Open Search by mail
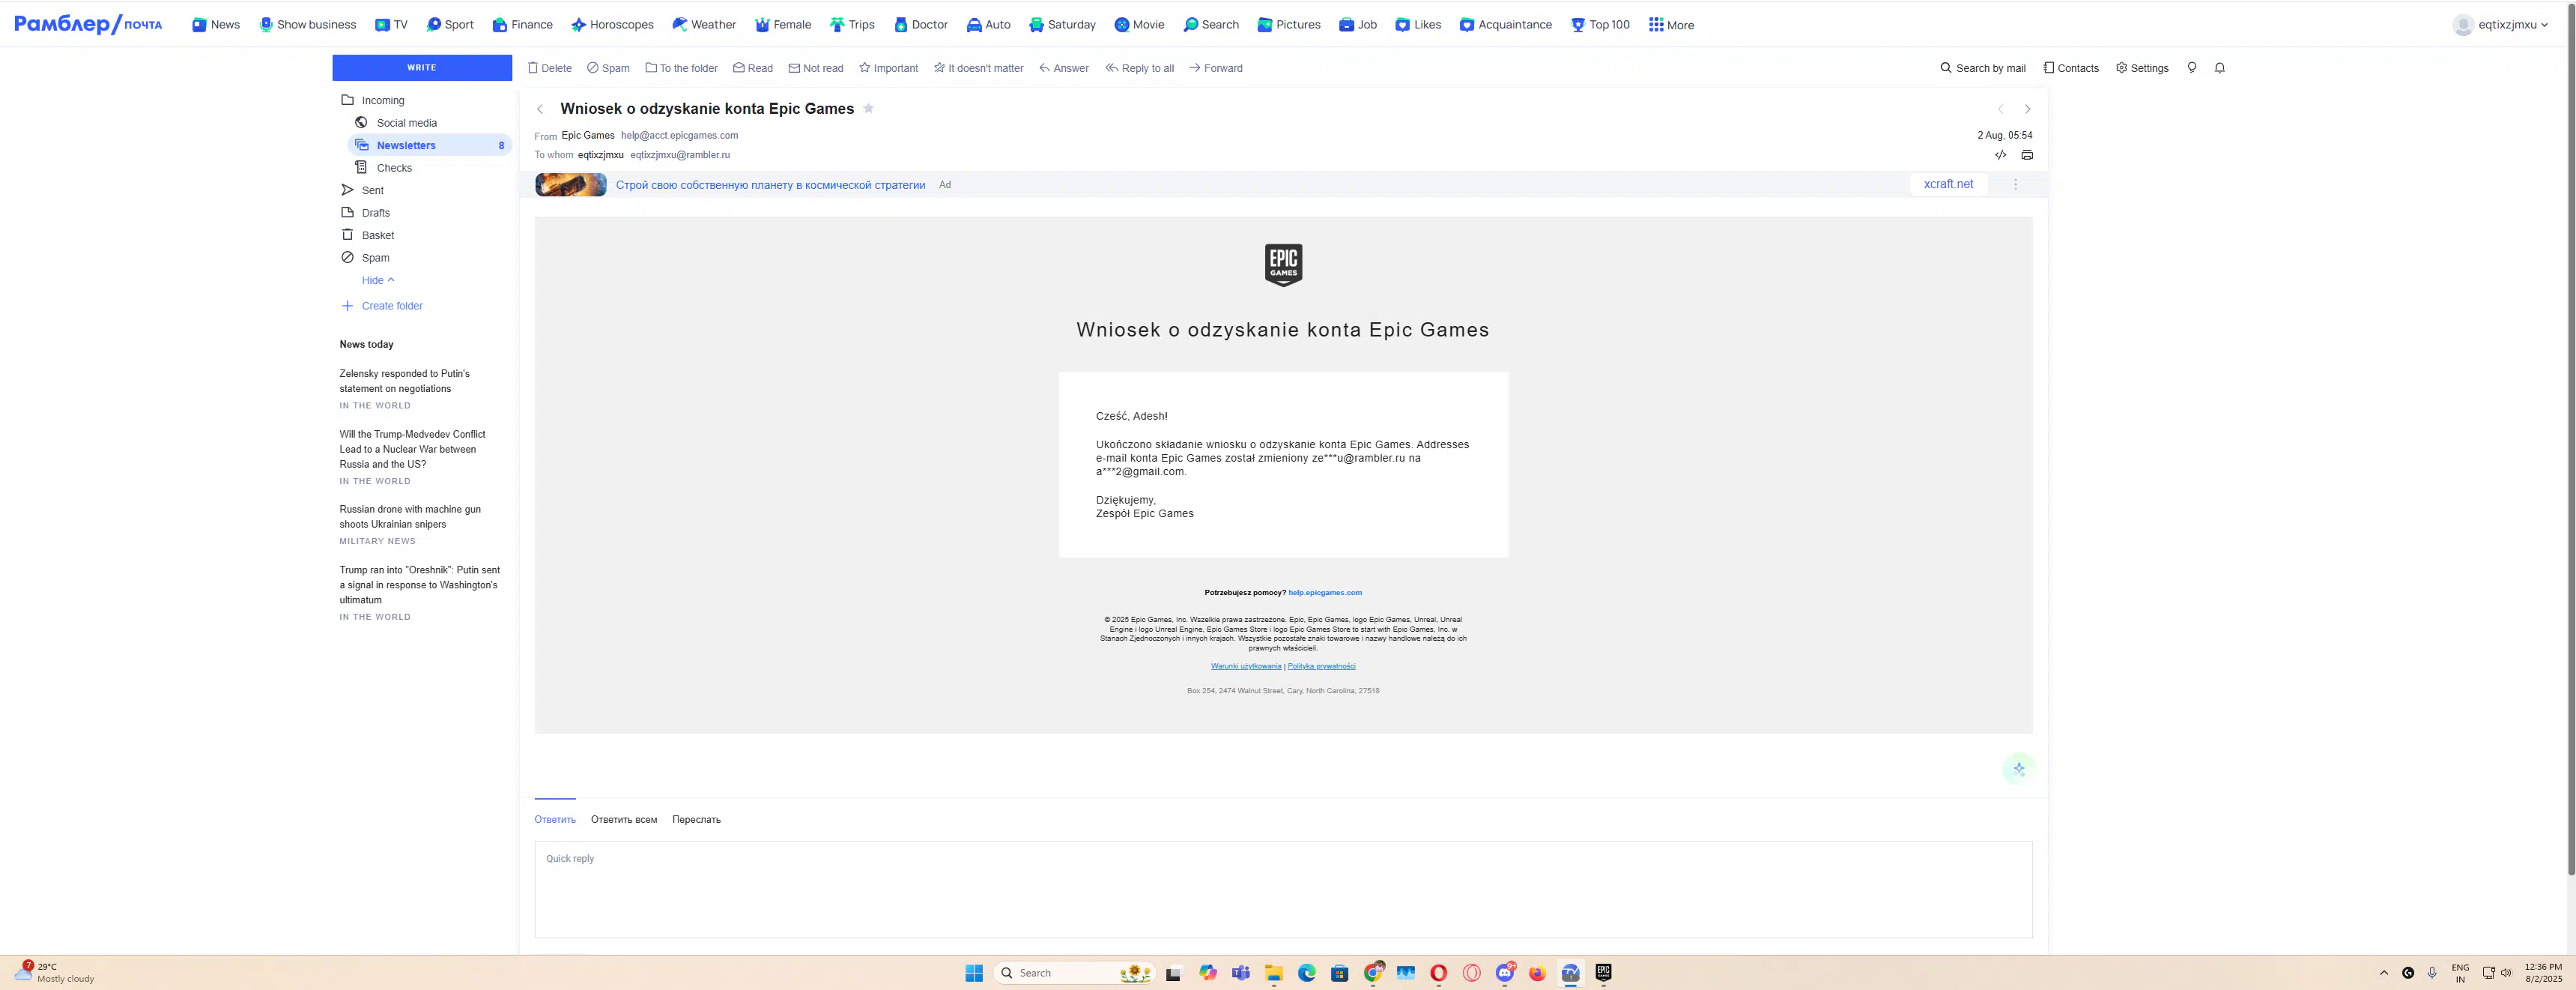Viewport: 2576px width, 990px height. 1983,68
